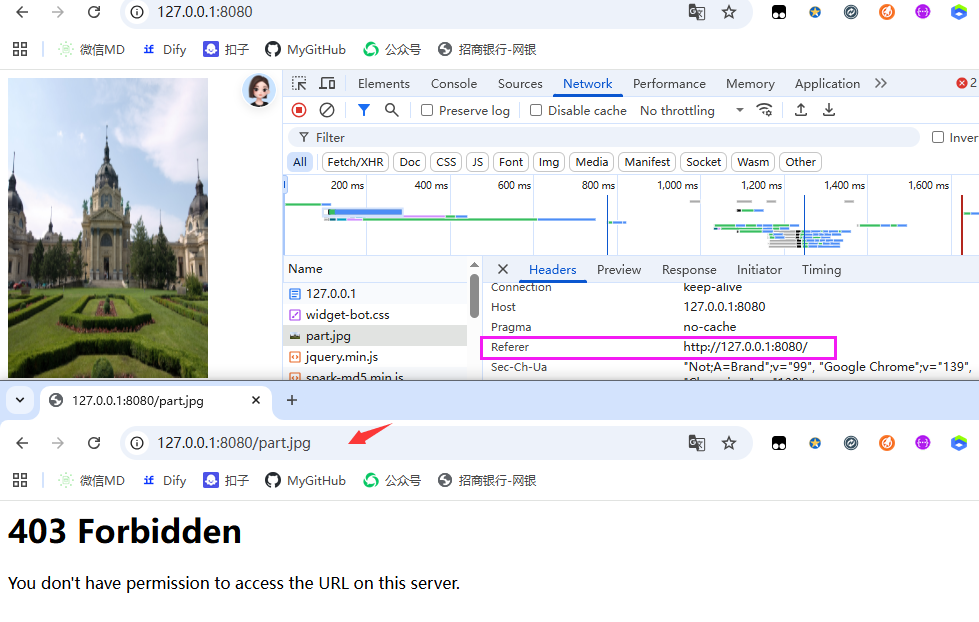Open apps grid icon in top bookmarks bar
The width and height of the screenshot is (979, 622).
[20, 49]
